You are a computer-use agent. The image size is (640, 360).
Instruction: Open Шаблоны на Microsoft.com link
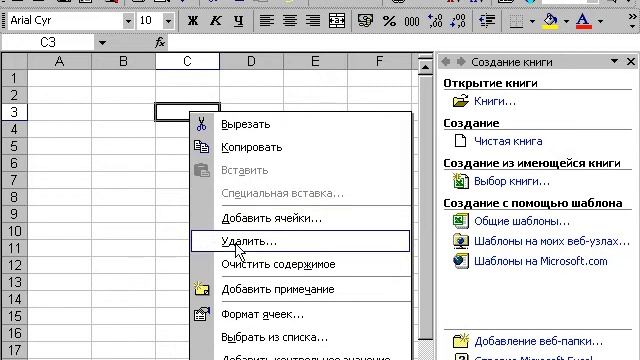pyautogui.click(x=540, y=261)
